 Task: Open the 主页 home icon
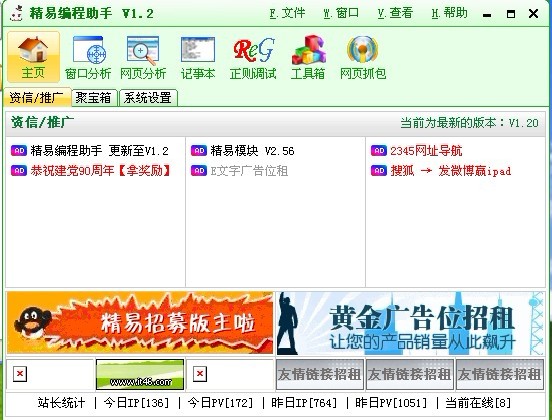pos(33,57)
